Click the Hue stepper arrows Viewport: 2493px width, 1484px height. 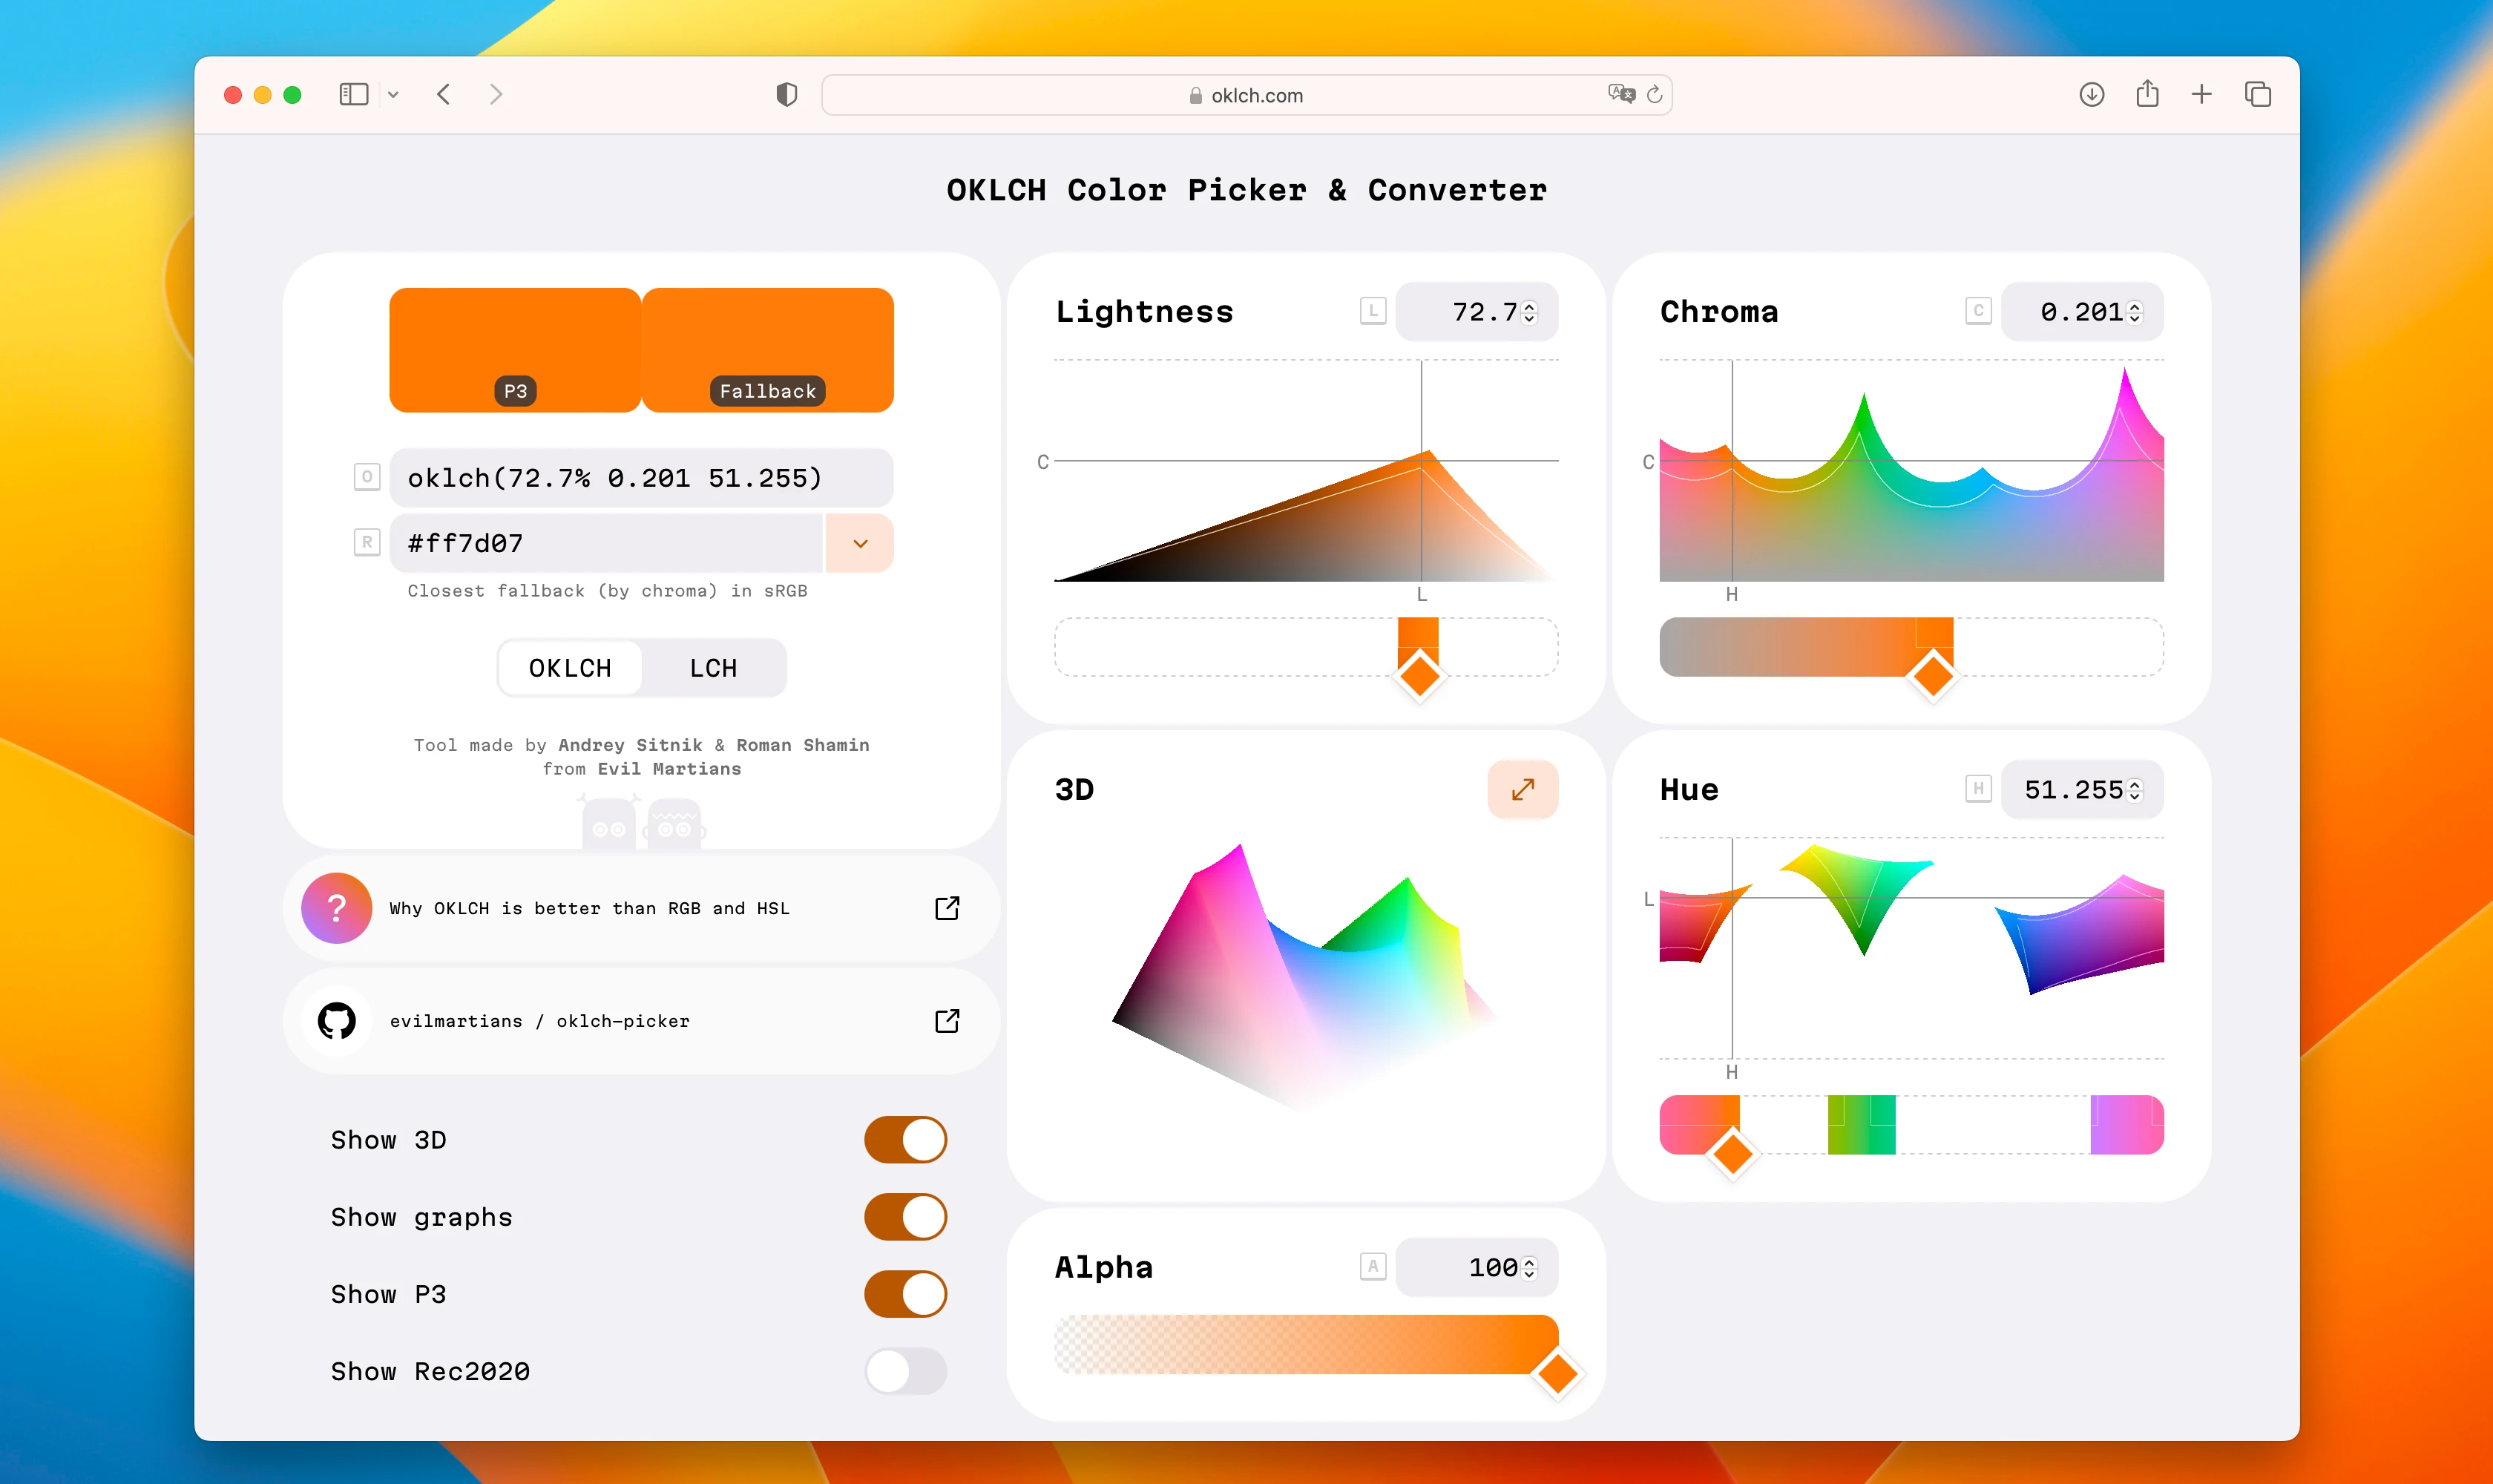coord(2135,791)
